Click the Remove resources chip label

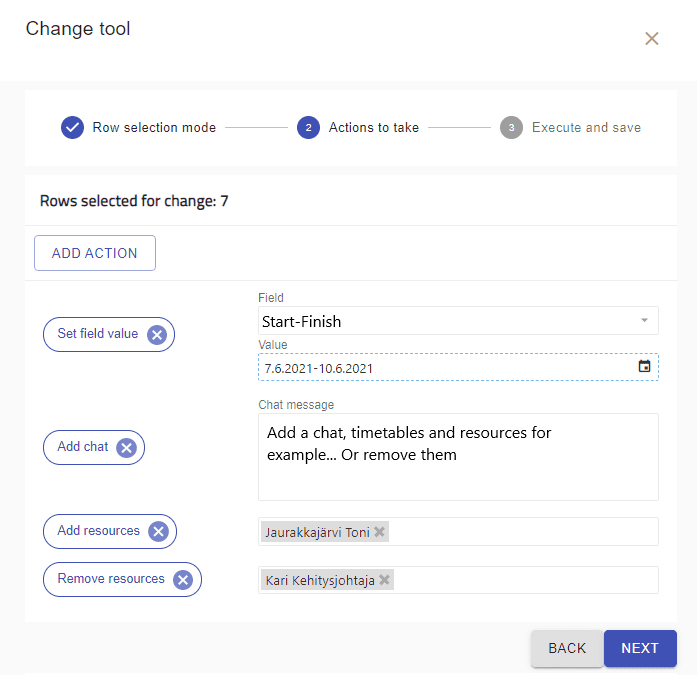pyautogui.click(x=111, y=578)
